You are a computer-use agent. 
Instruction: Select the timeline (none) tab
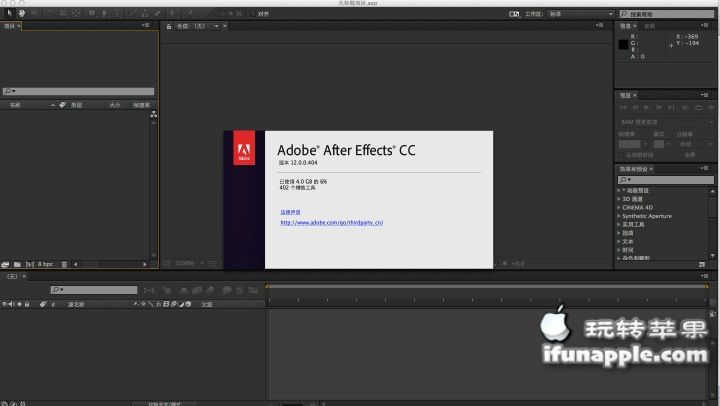(12, 276)
